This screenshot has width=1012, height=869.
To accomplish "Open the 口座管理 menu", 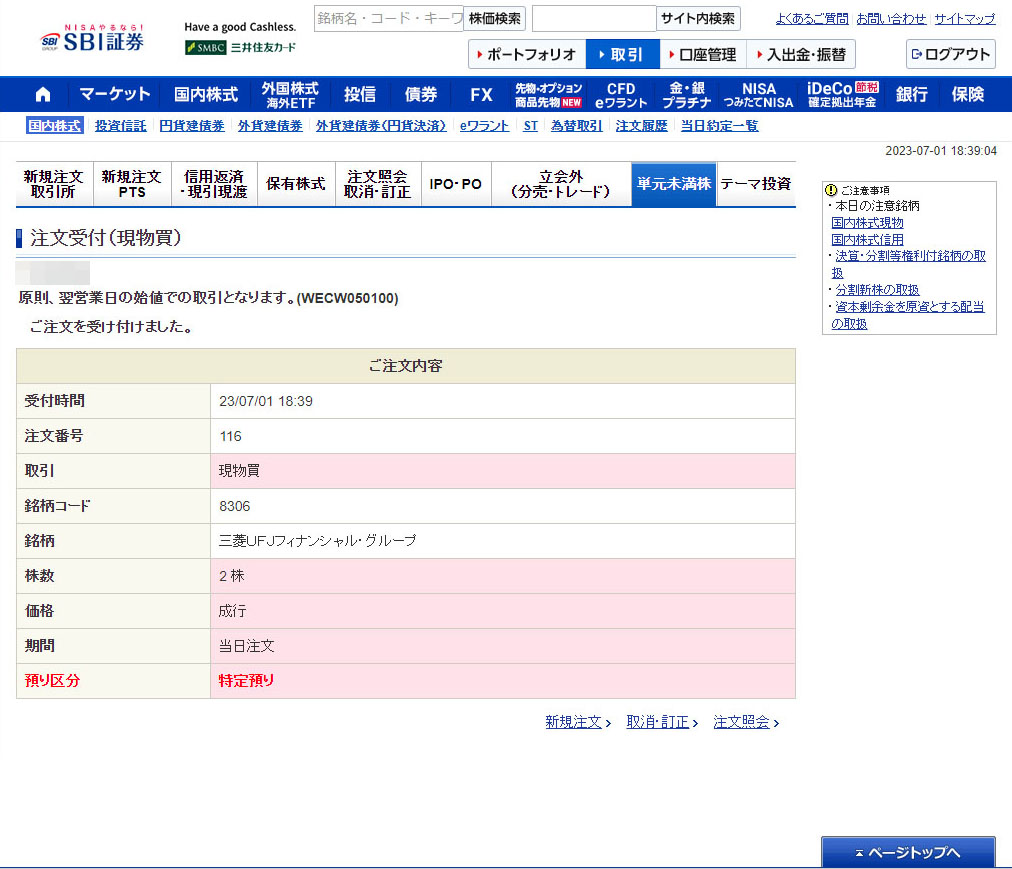I will [x=702, y=54].
